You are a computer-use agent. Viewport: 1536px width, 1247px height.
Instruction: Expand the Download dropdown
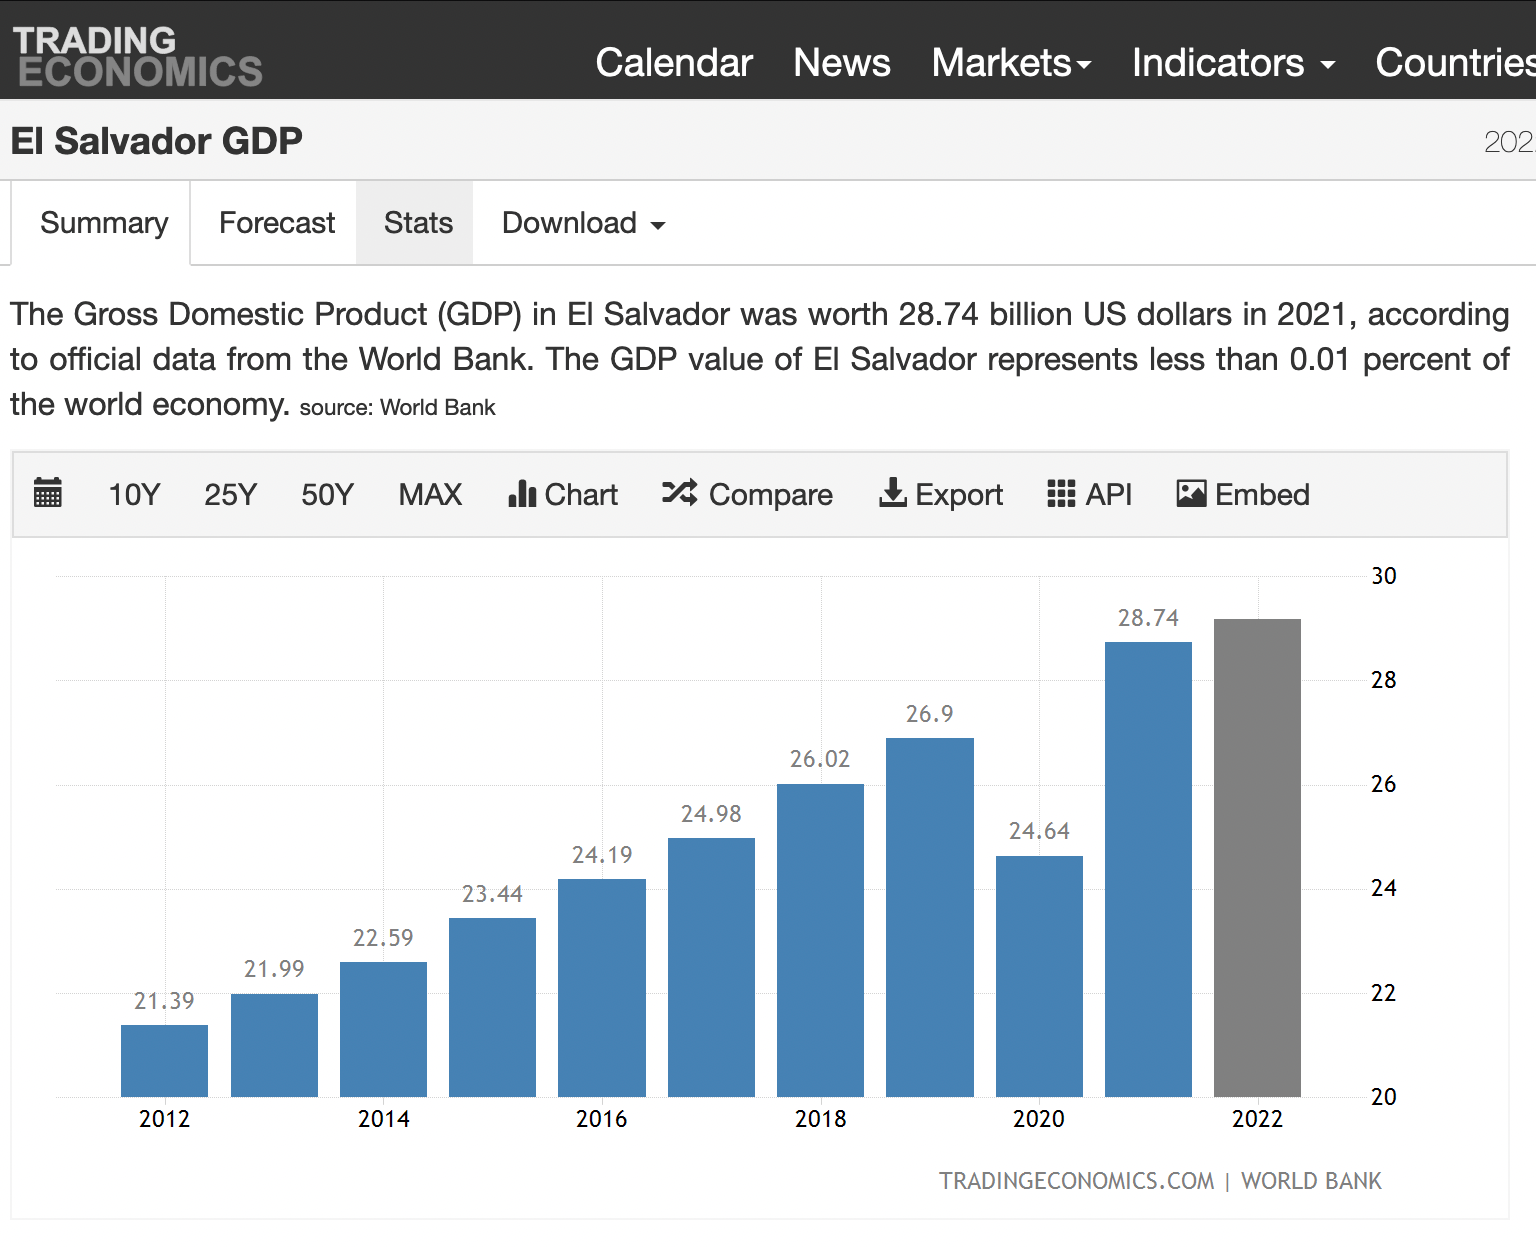click(584, 223)
